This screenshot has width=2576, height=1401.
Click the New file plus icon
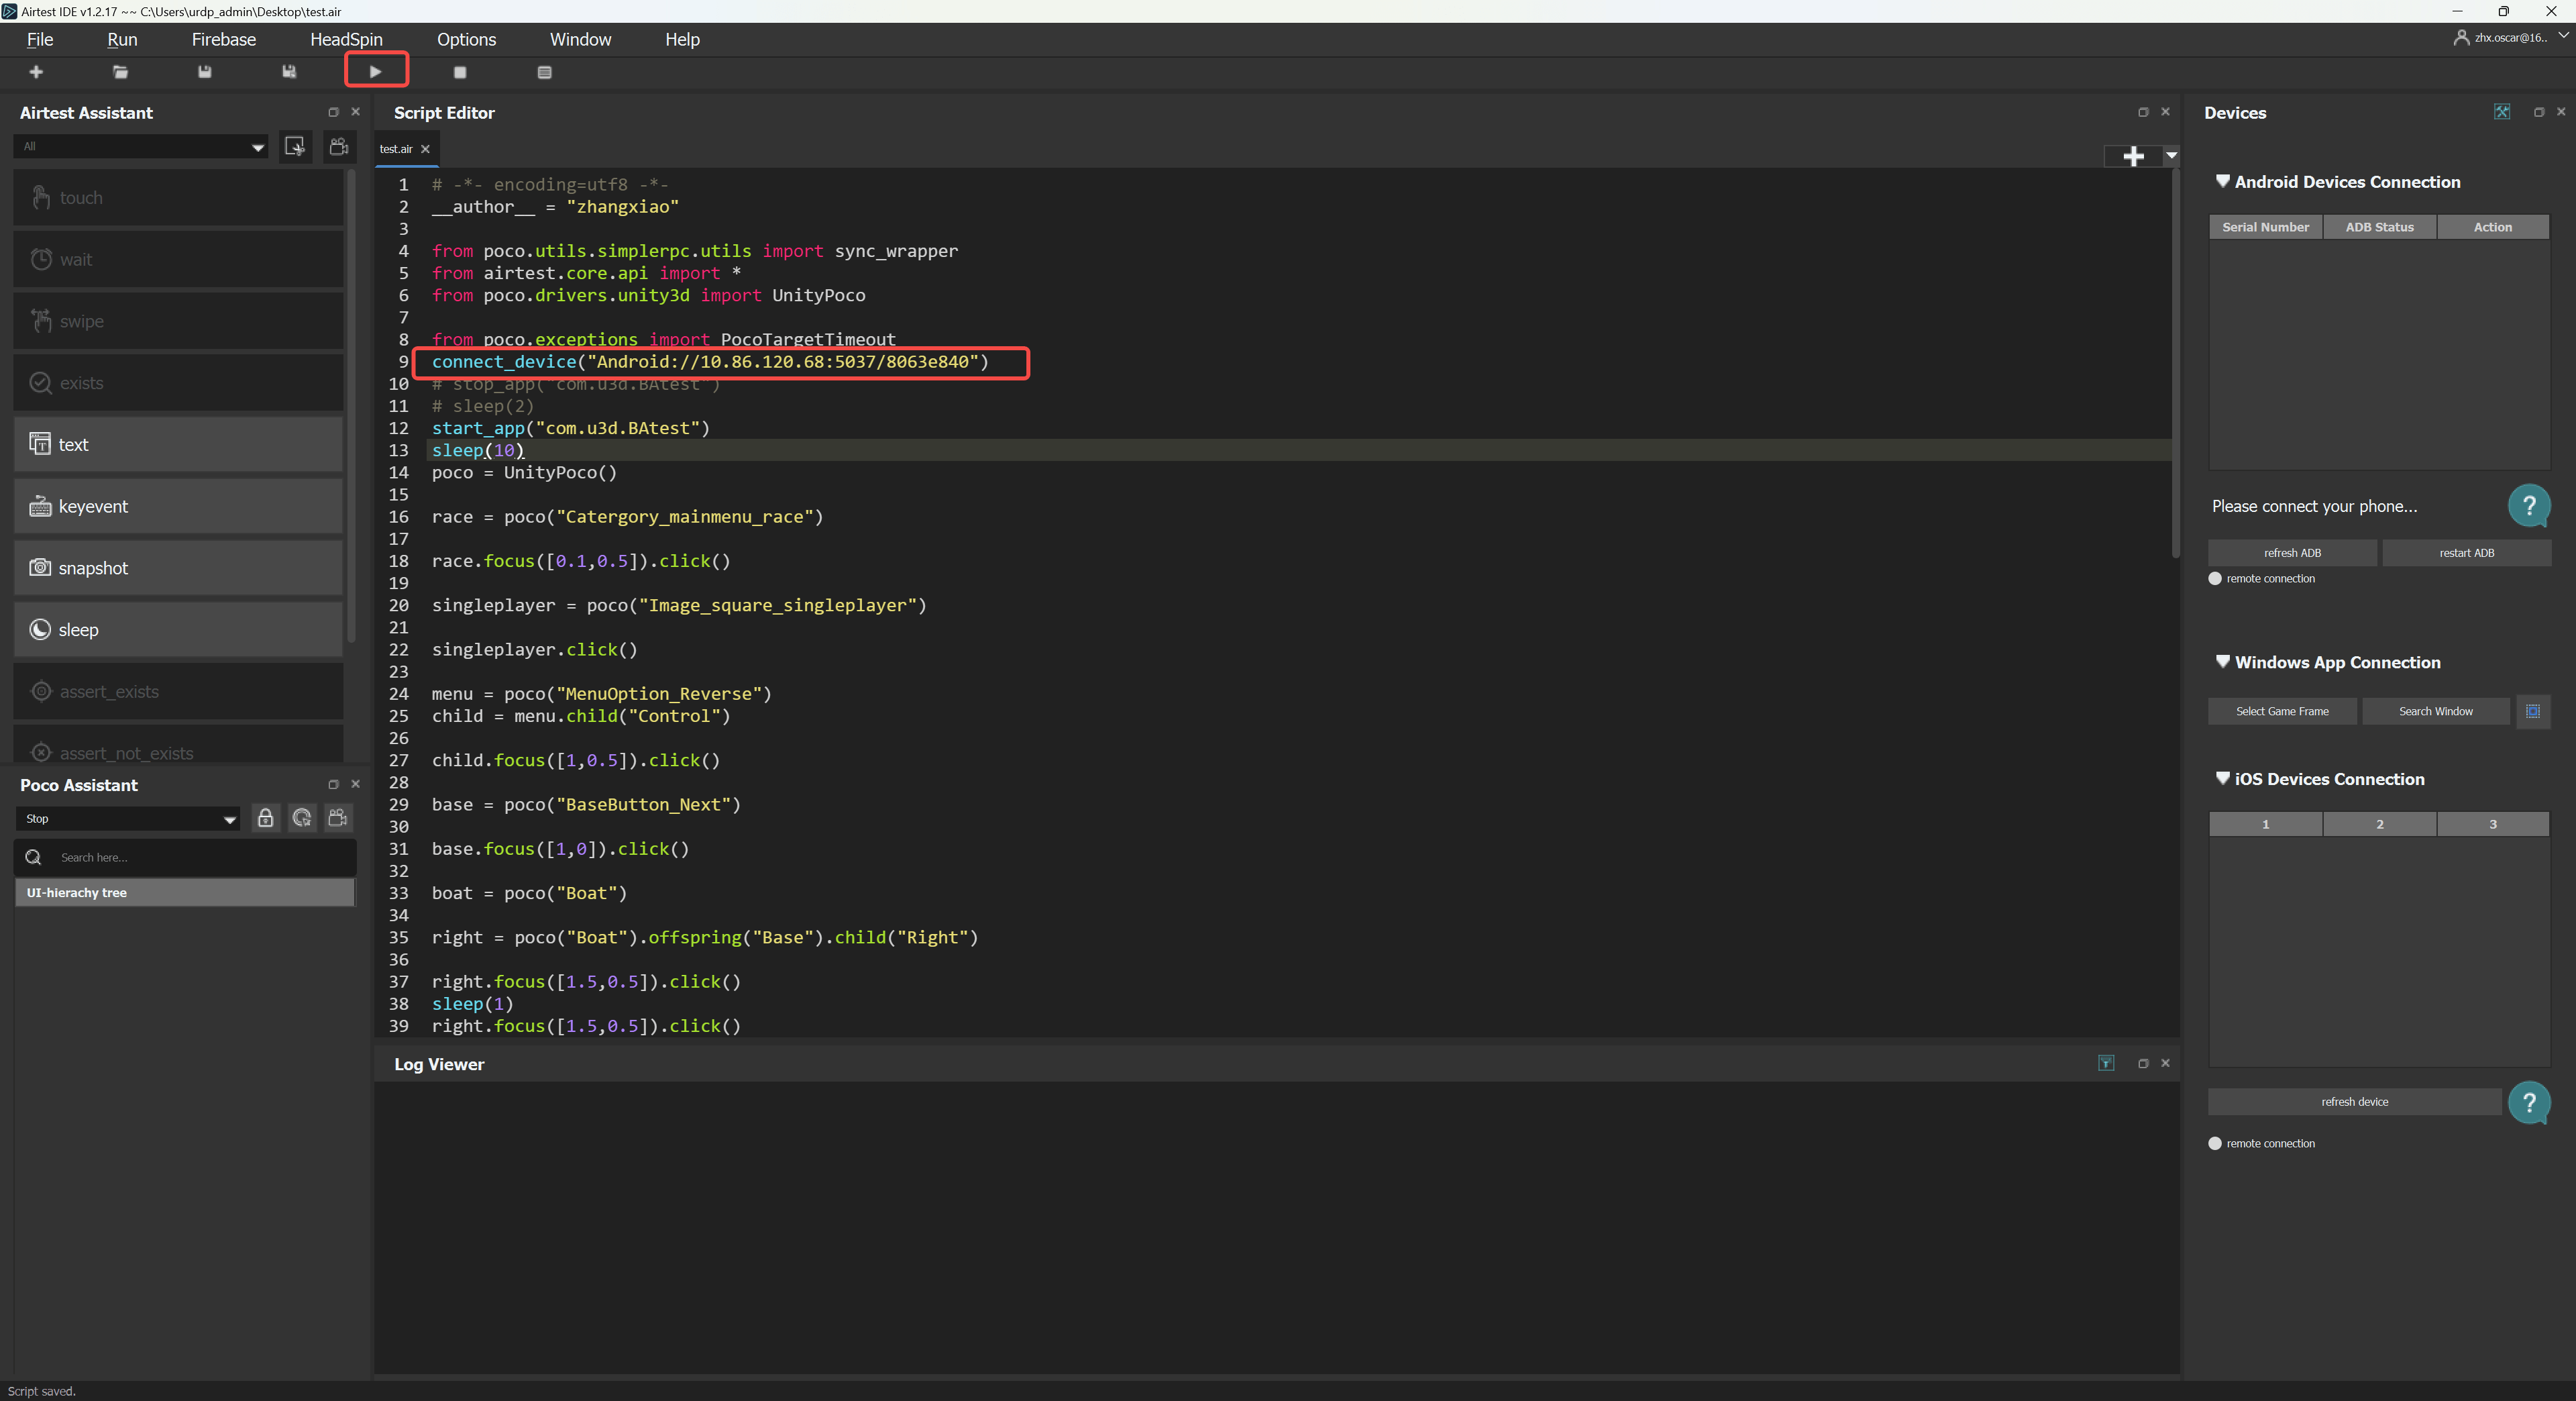[36, 72]
